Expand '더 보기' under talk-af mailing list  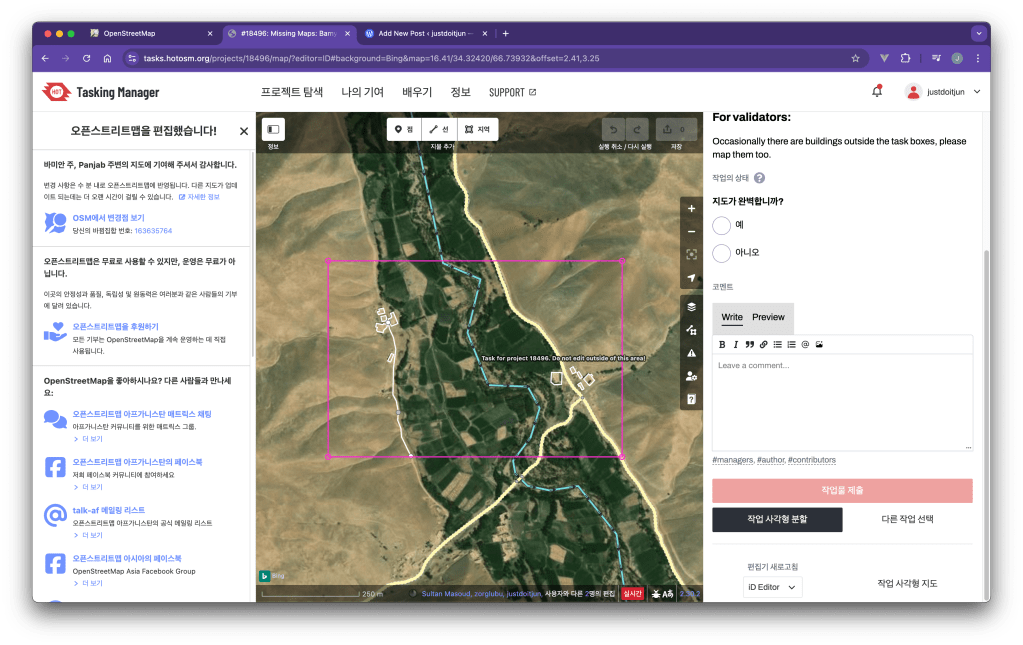click(x=90, y=535)
